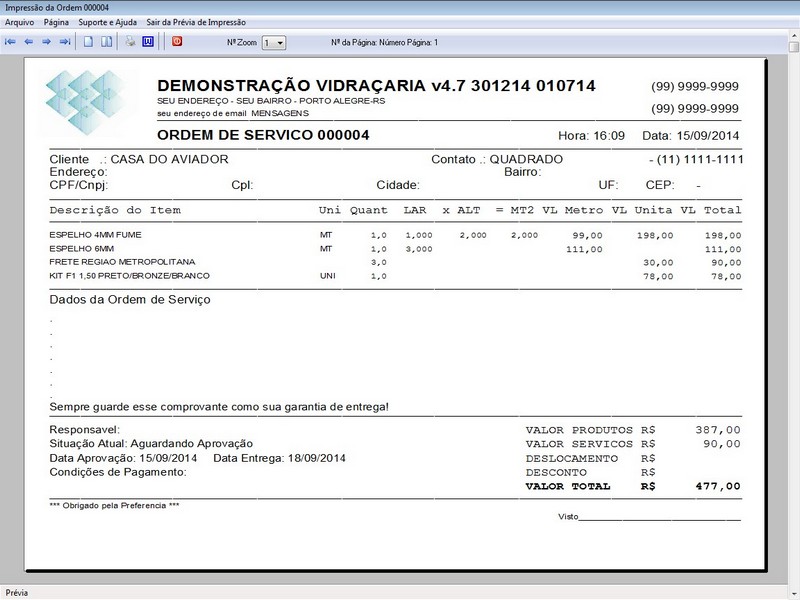This screenshot has height=600, width=800.
Task: Click the vidraçaria diamond logo image
Action: (x=87, y=102)
